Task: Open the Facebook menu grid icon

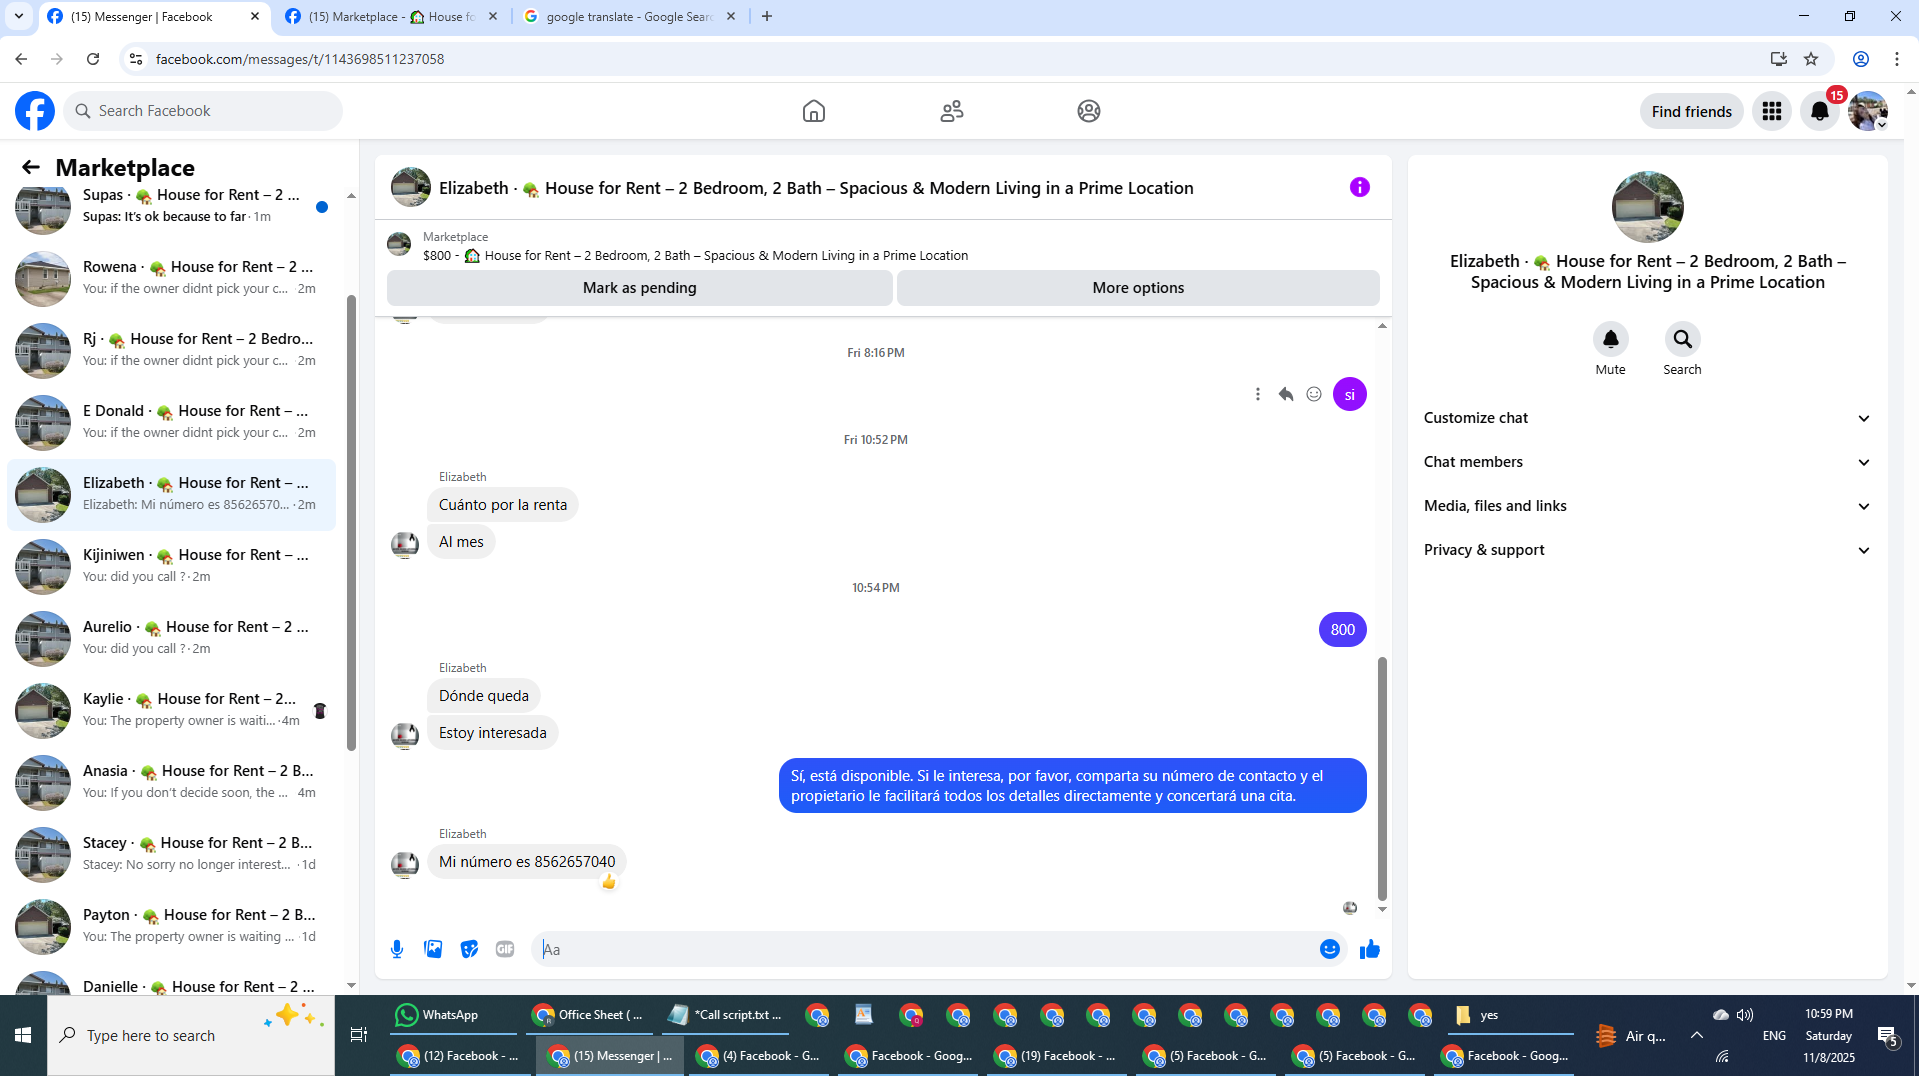Action: [1772, 111]
